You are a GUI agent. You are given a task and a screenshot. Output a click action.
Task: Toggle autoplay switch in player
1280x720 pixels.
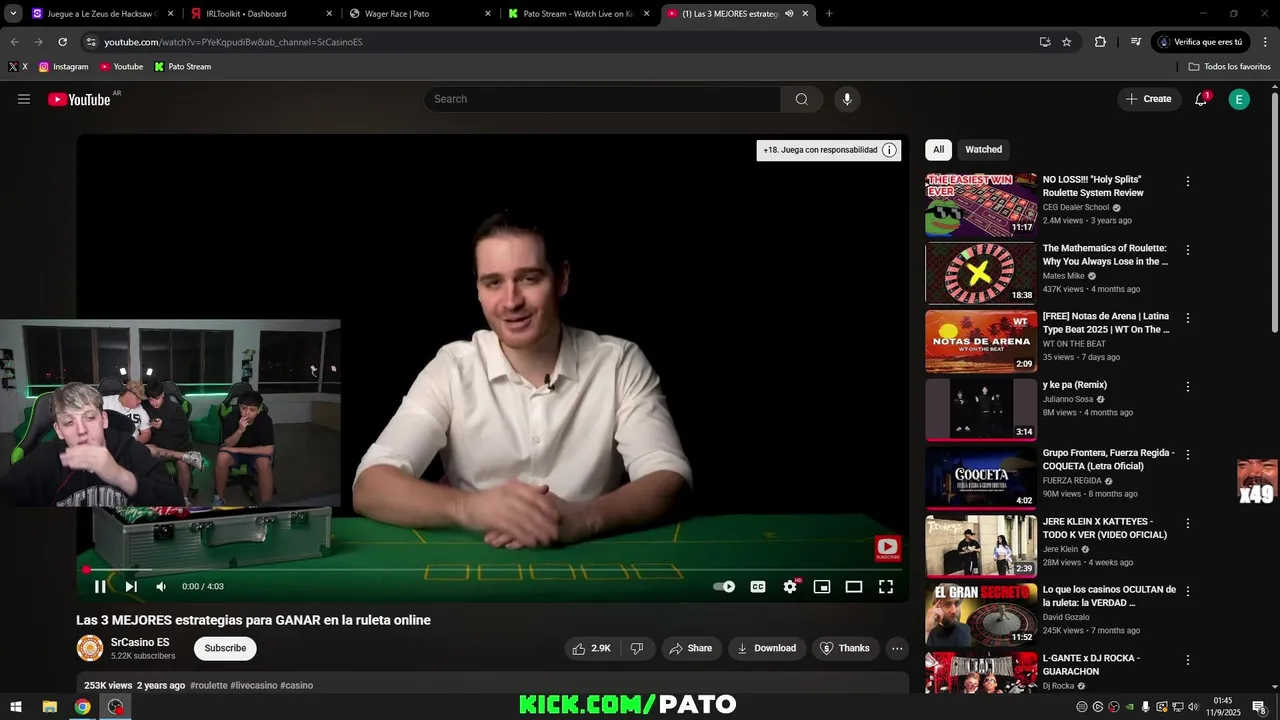pyautogui.click(x=724, y=587)
